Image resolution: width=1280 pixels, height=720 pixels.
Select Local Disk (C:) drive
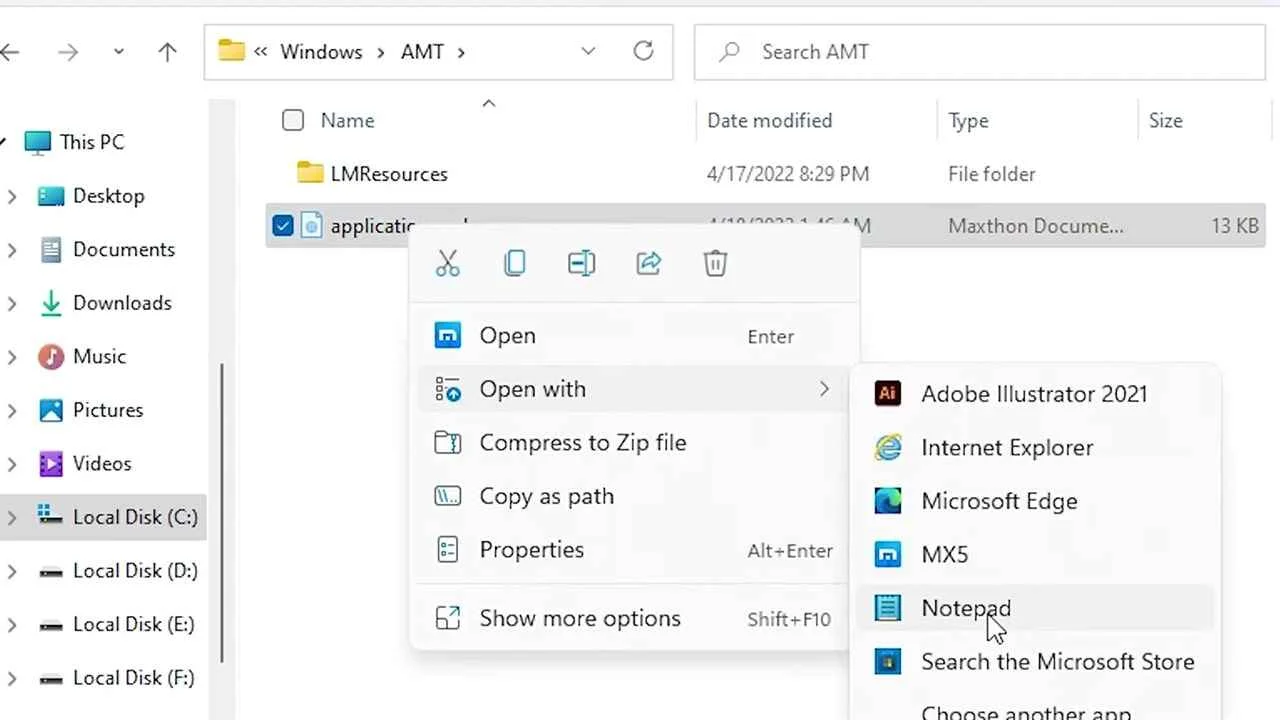click(135, 517)
